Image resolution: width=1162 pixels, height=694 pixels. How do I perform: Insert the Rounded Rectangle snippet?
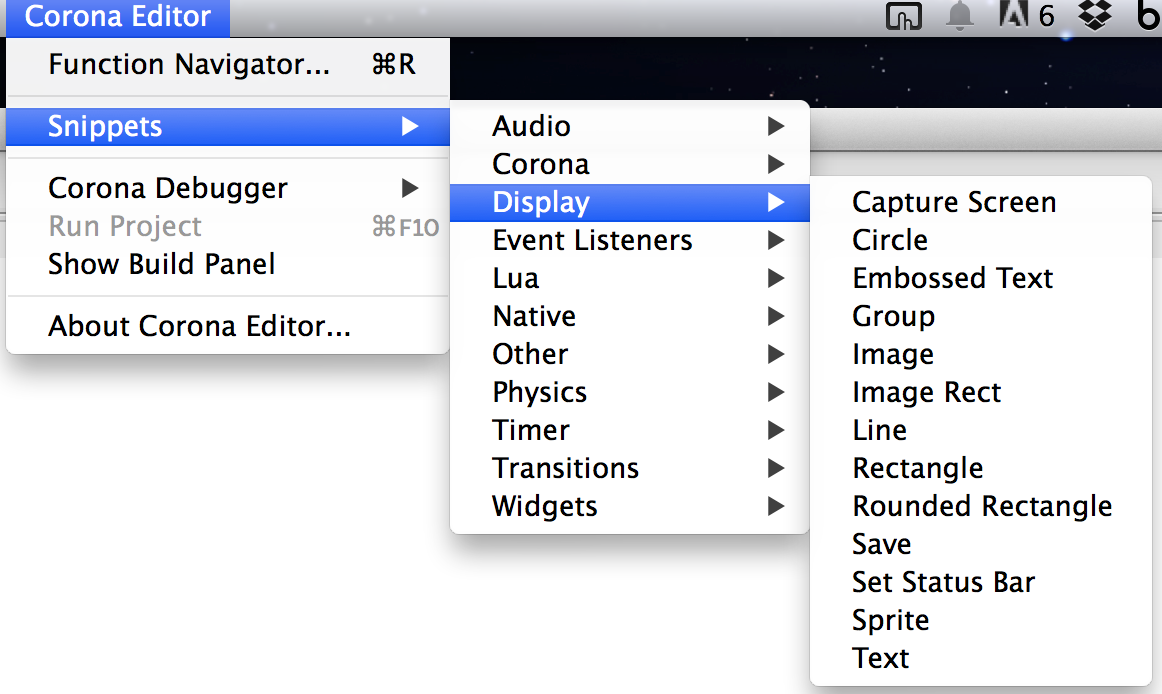point(981,506)
